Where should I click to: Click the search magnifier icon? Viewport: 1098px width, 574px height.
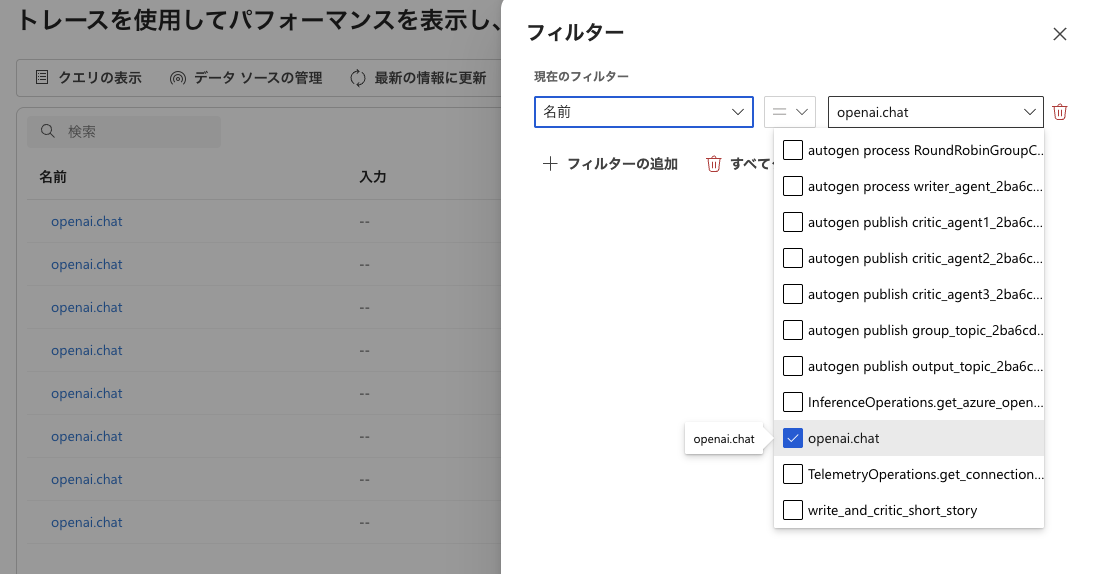47,132
